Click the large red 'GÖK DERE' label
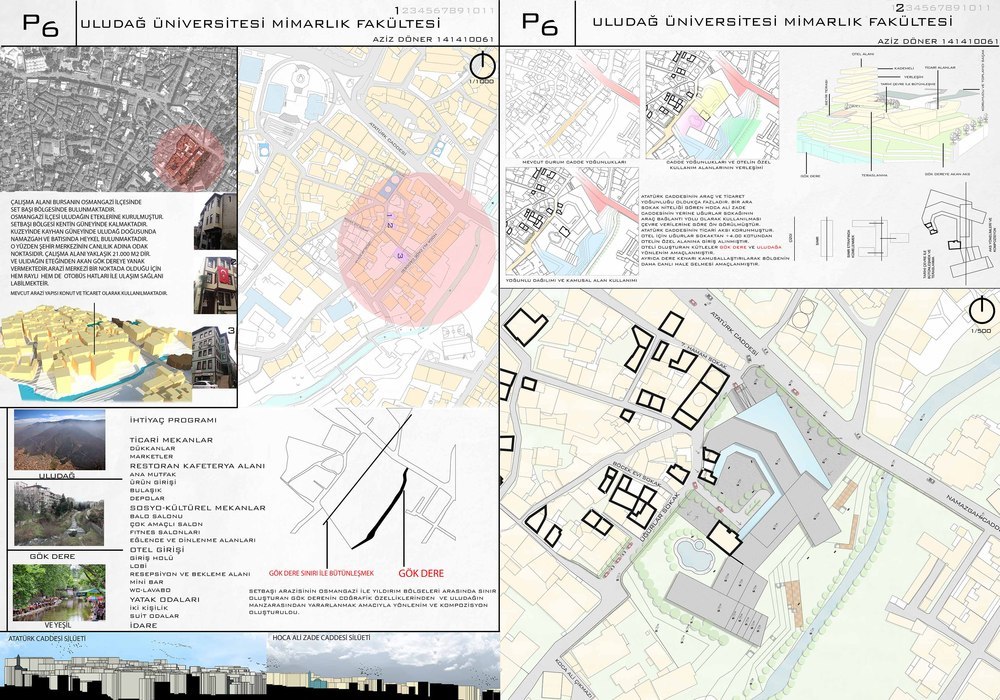 (x=421, y=573)
